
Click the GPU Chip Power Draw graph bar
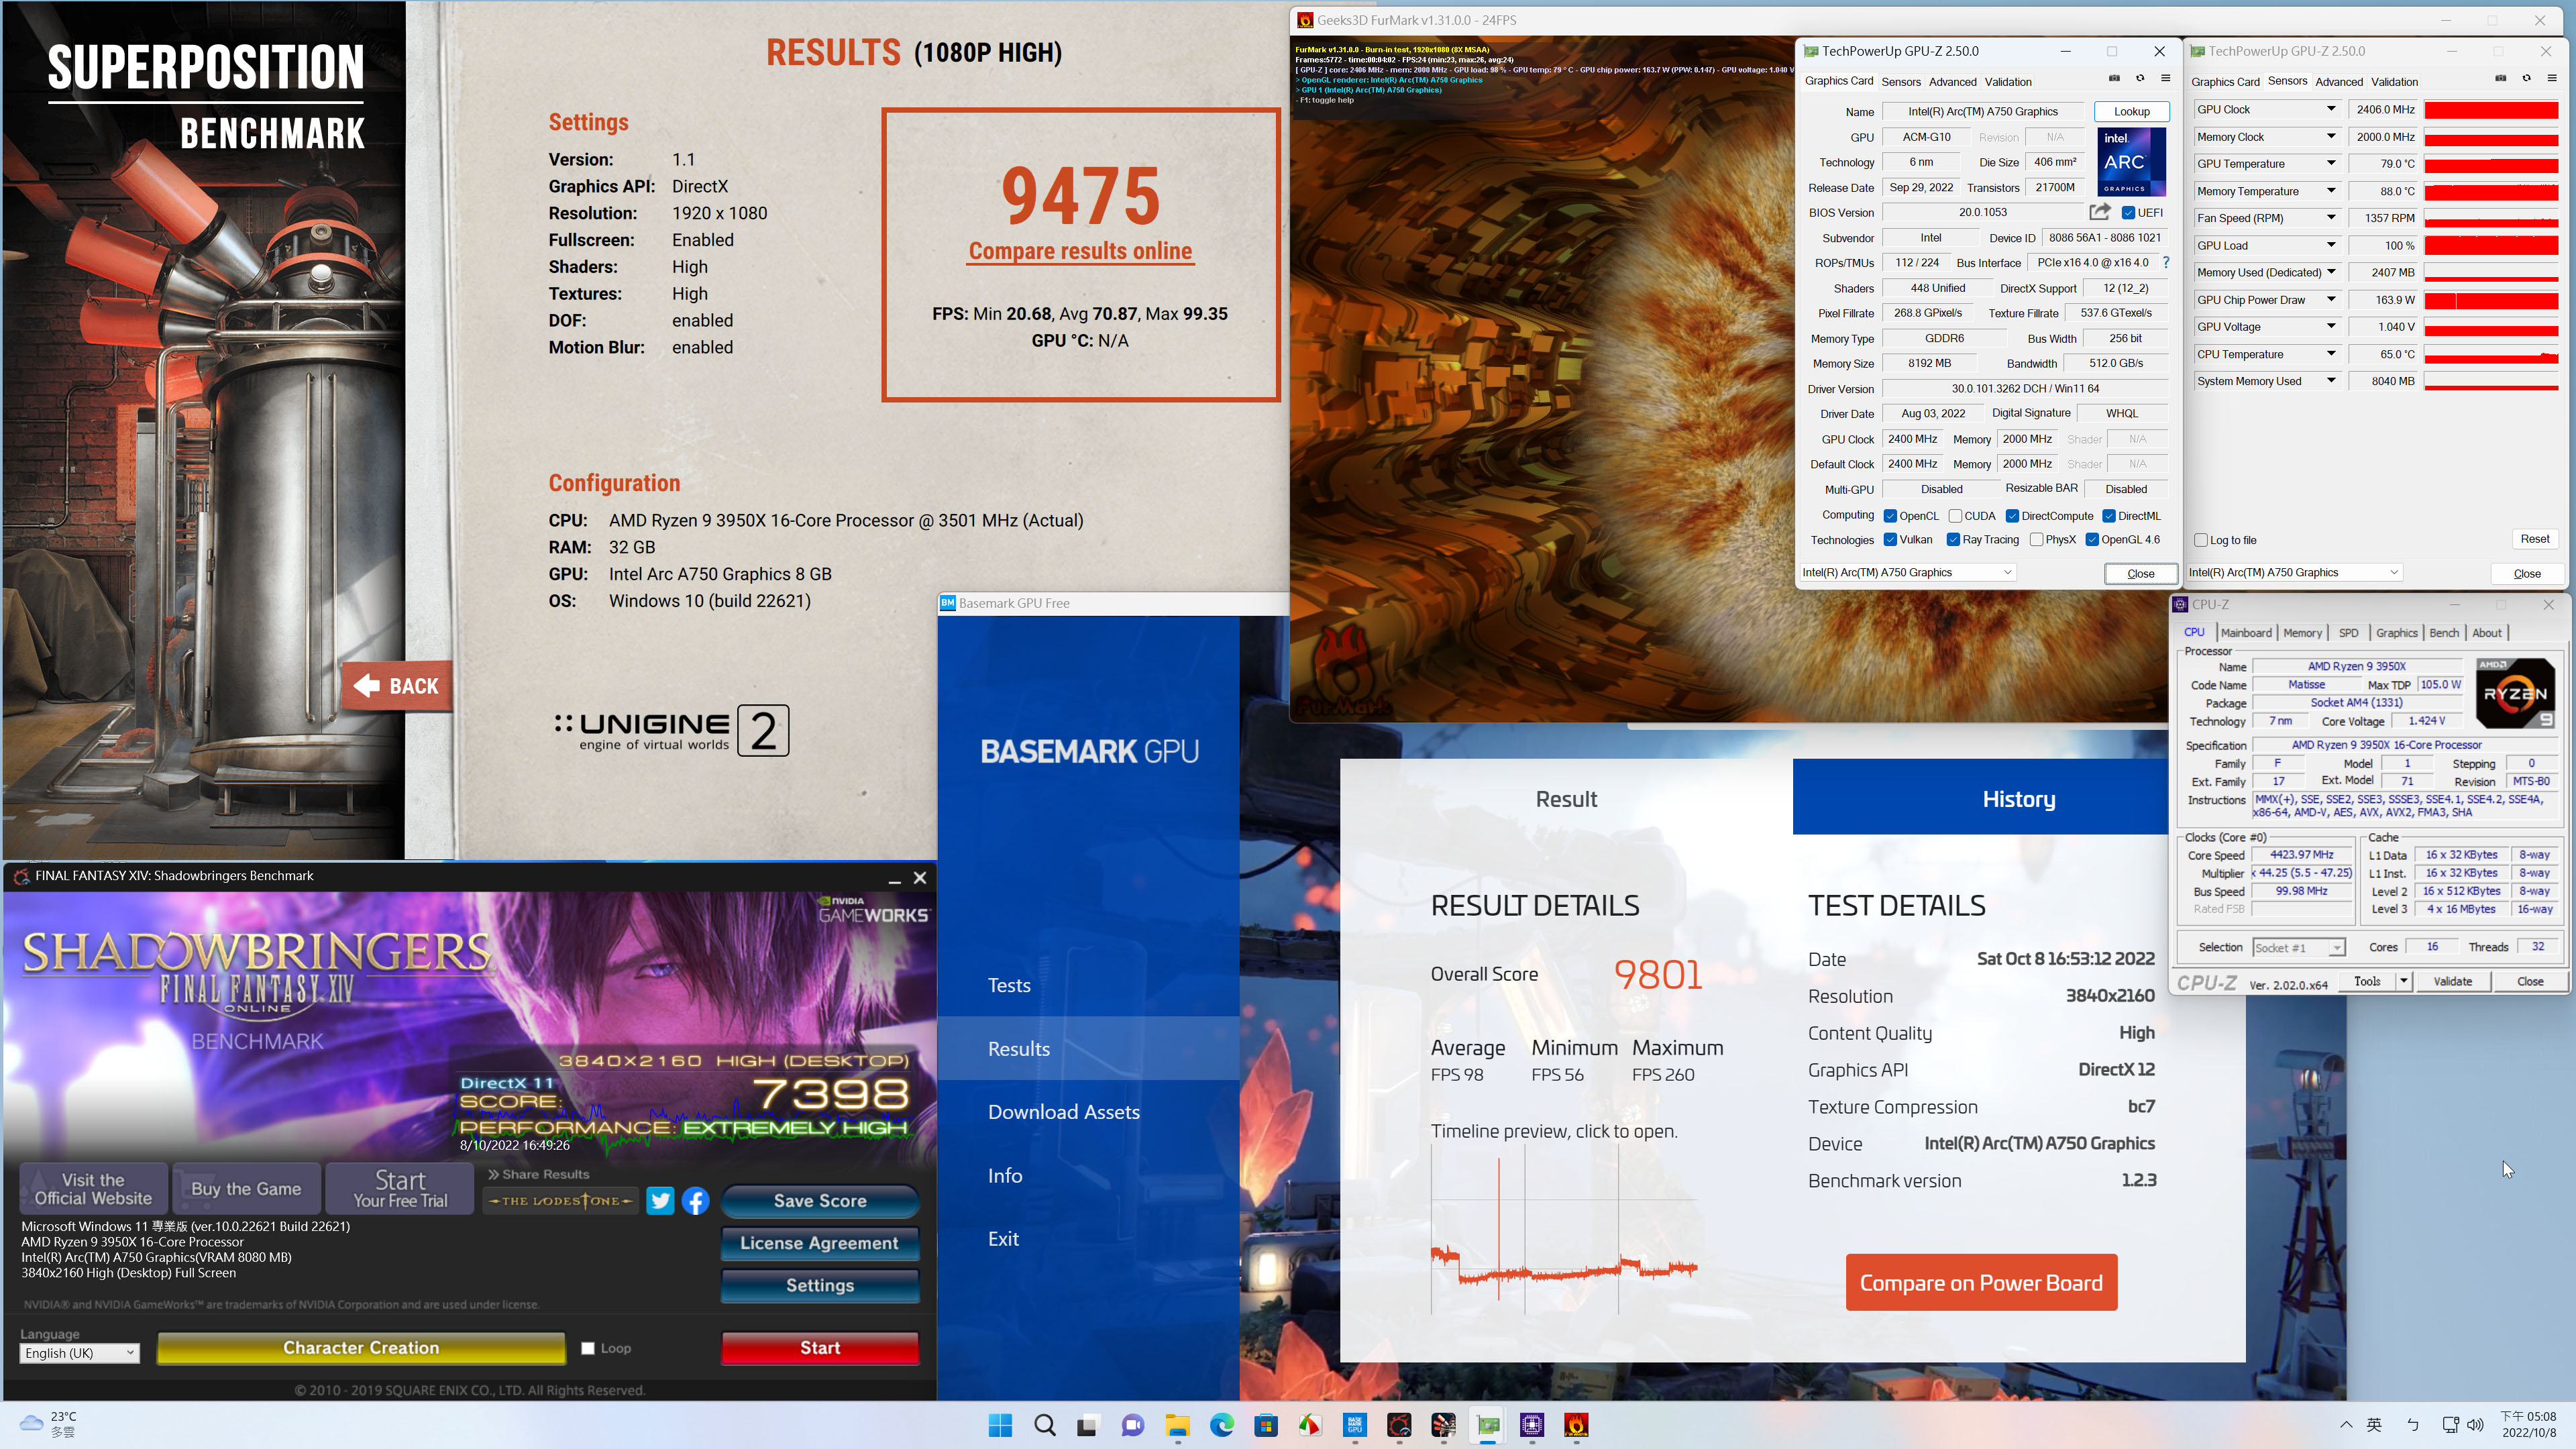tap(2491, 299)
